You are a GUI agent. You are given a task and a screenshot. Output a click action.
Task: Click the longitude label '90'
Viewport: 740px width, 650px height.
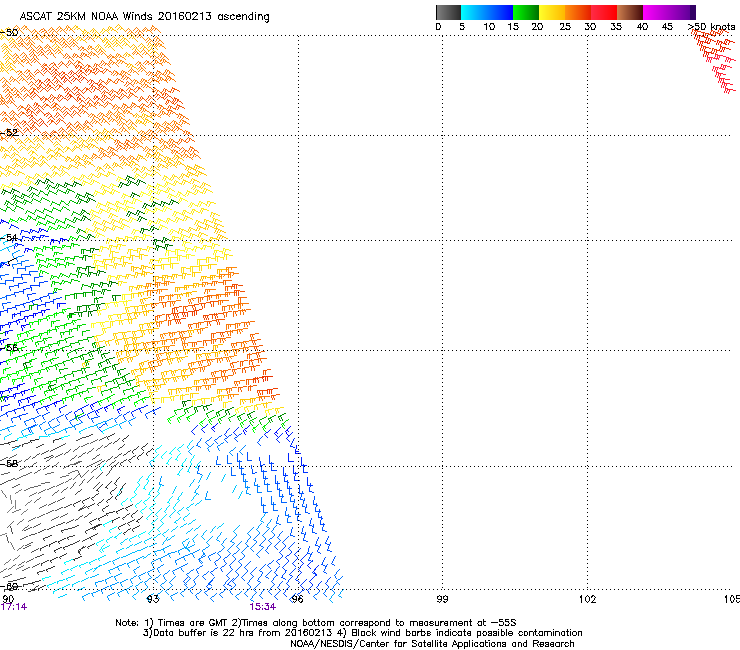8,599
